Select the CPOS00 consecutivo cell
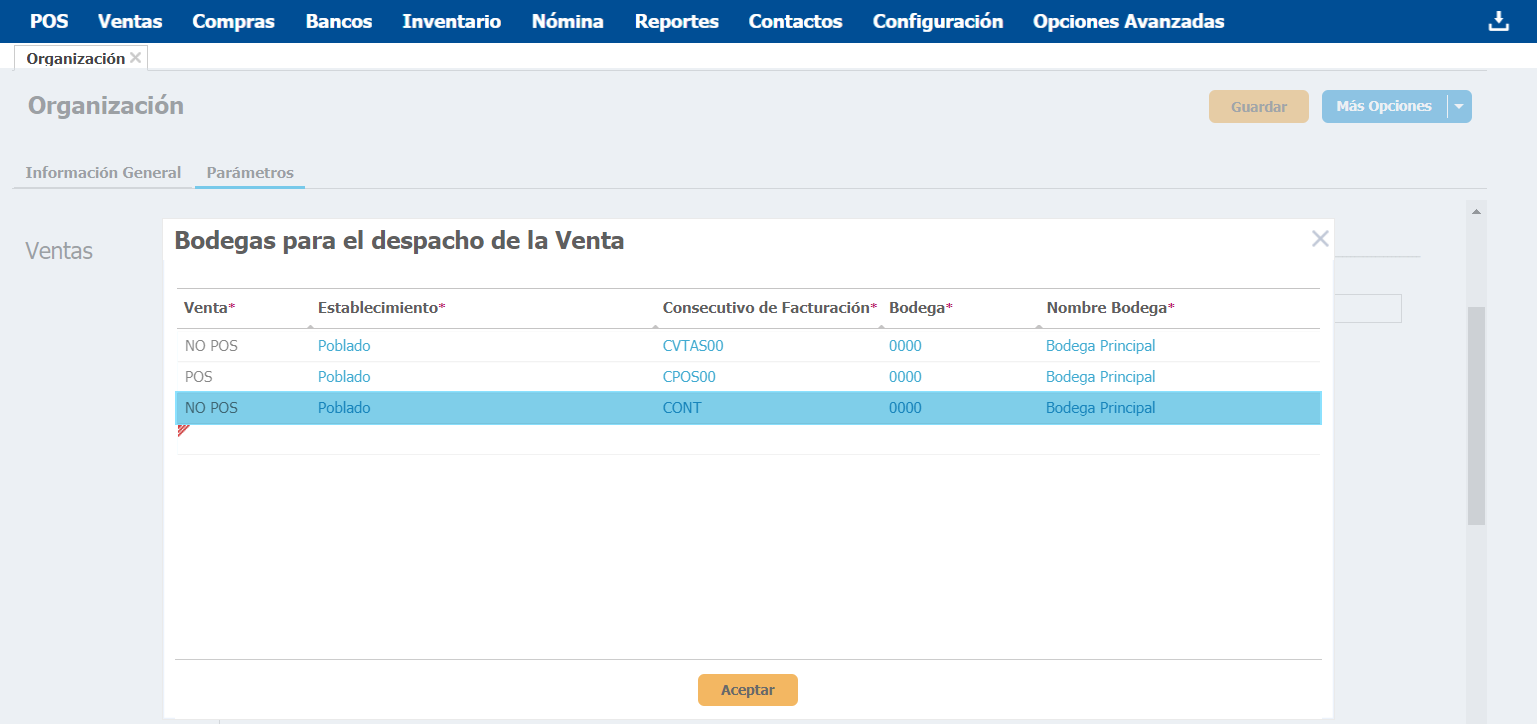Screen dimensions: 1537x724 [689, 377]
